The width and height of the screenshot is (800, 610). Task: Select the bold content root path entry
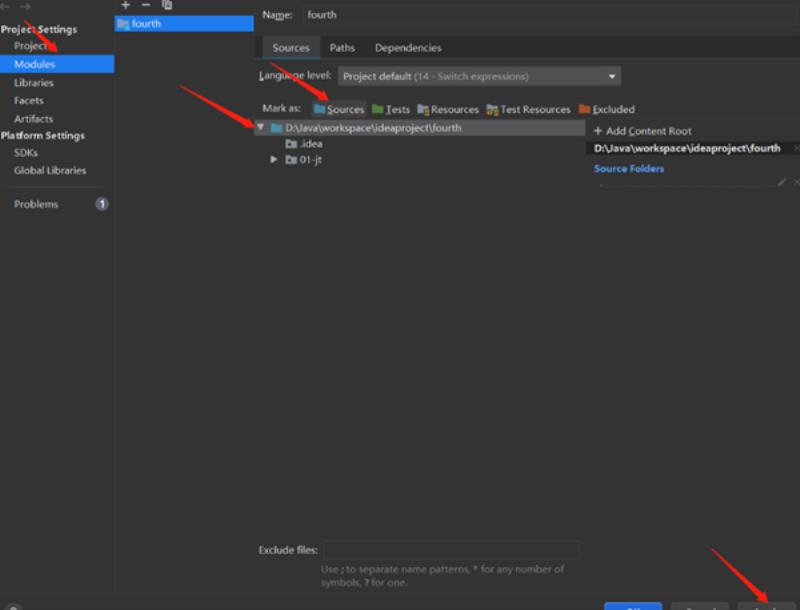(x=687, y=148)
